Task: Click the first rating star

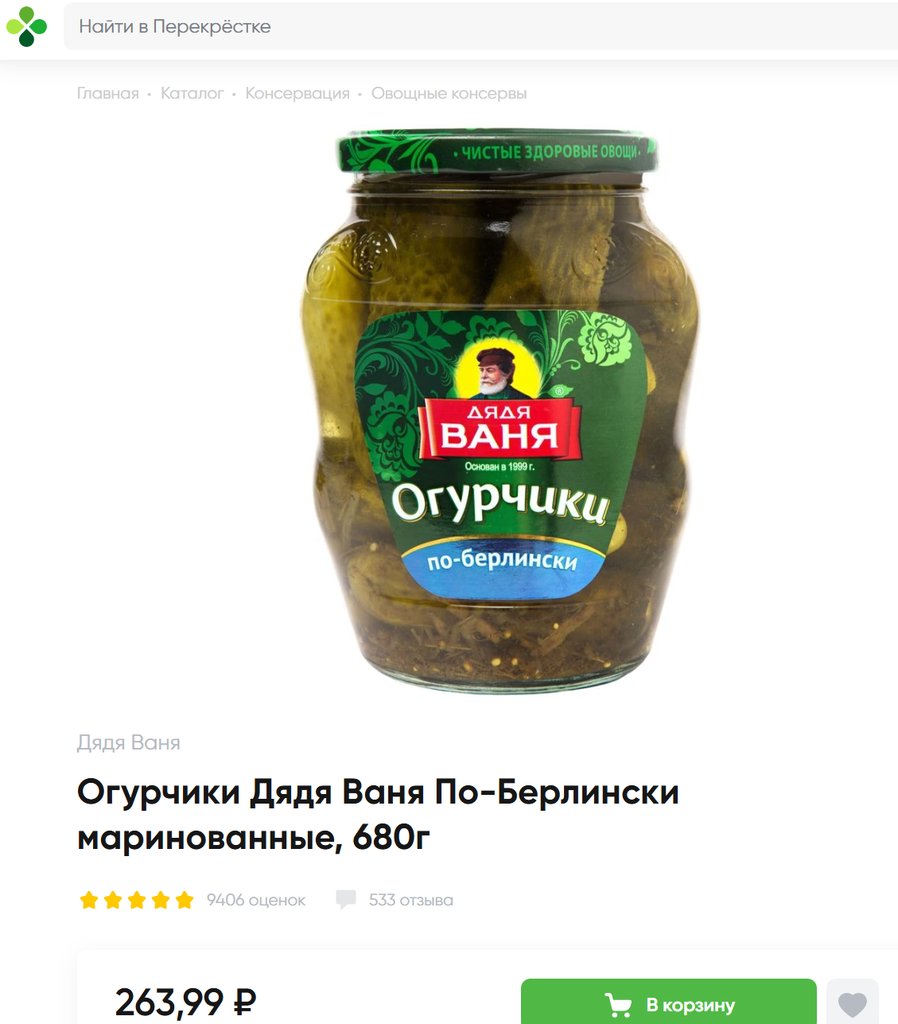Action: tap(89, 900)
